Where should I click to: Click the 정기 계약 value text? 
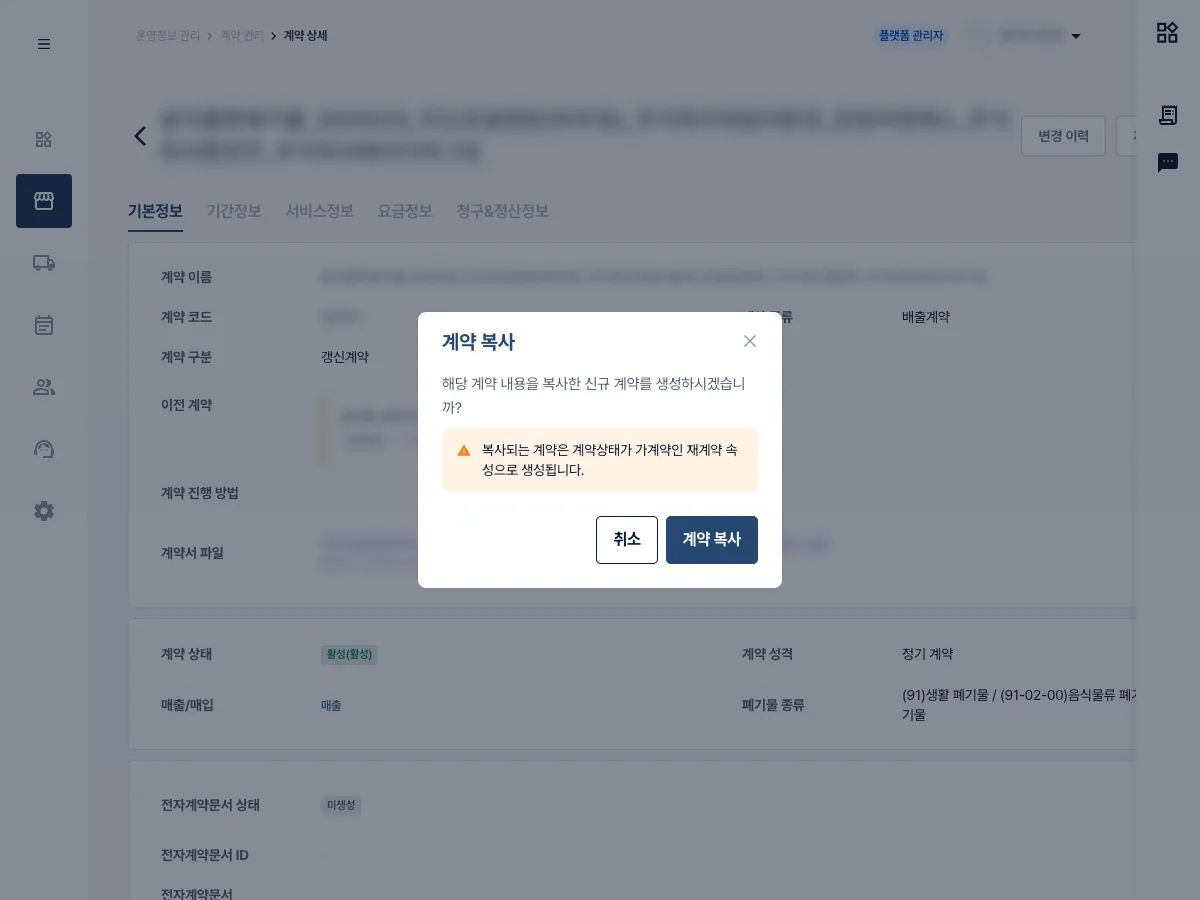click(x=928, y=654)
